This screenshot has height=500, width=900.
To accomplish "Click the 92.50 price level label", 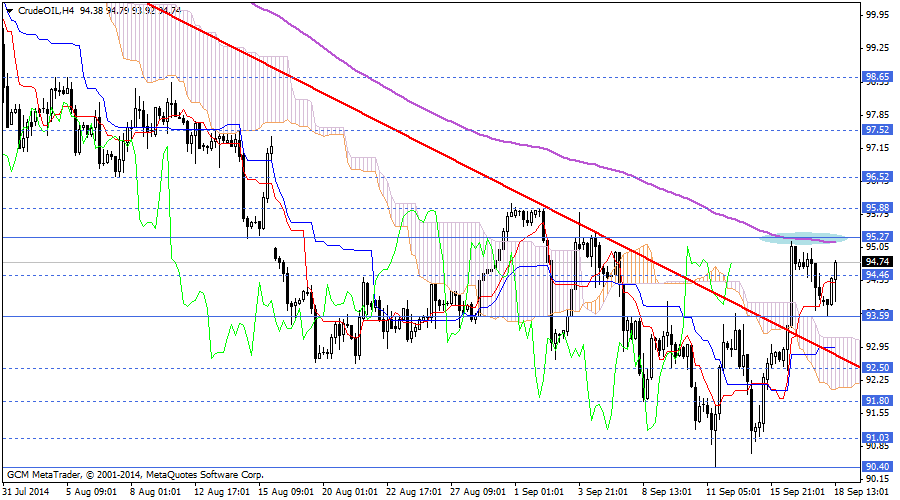I will pyautogui.click(x=877, y=368).
